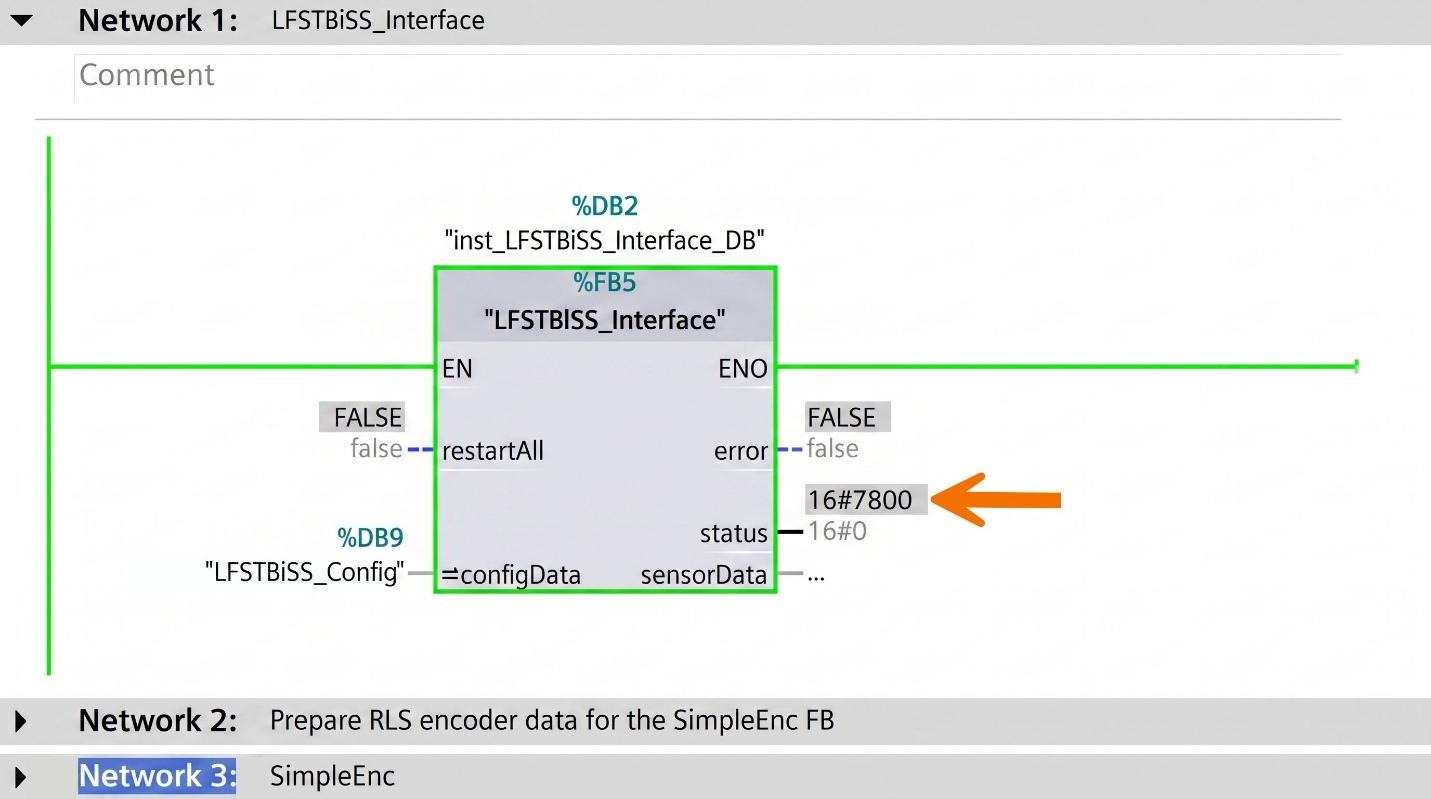
Task: Click the configData in-out parameter
Action: (x=511, y=575)
